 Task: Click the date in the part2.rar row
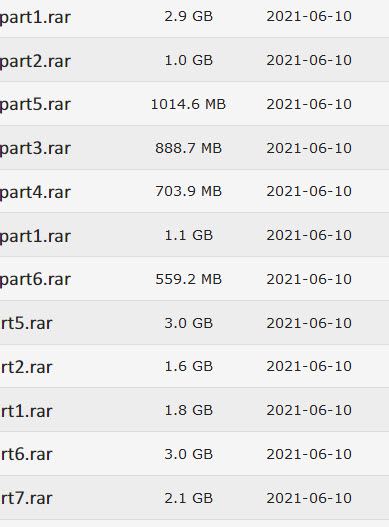[309, 60]
